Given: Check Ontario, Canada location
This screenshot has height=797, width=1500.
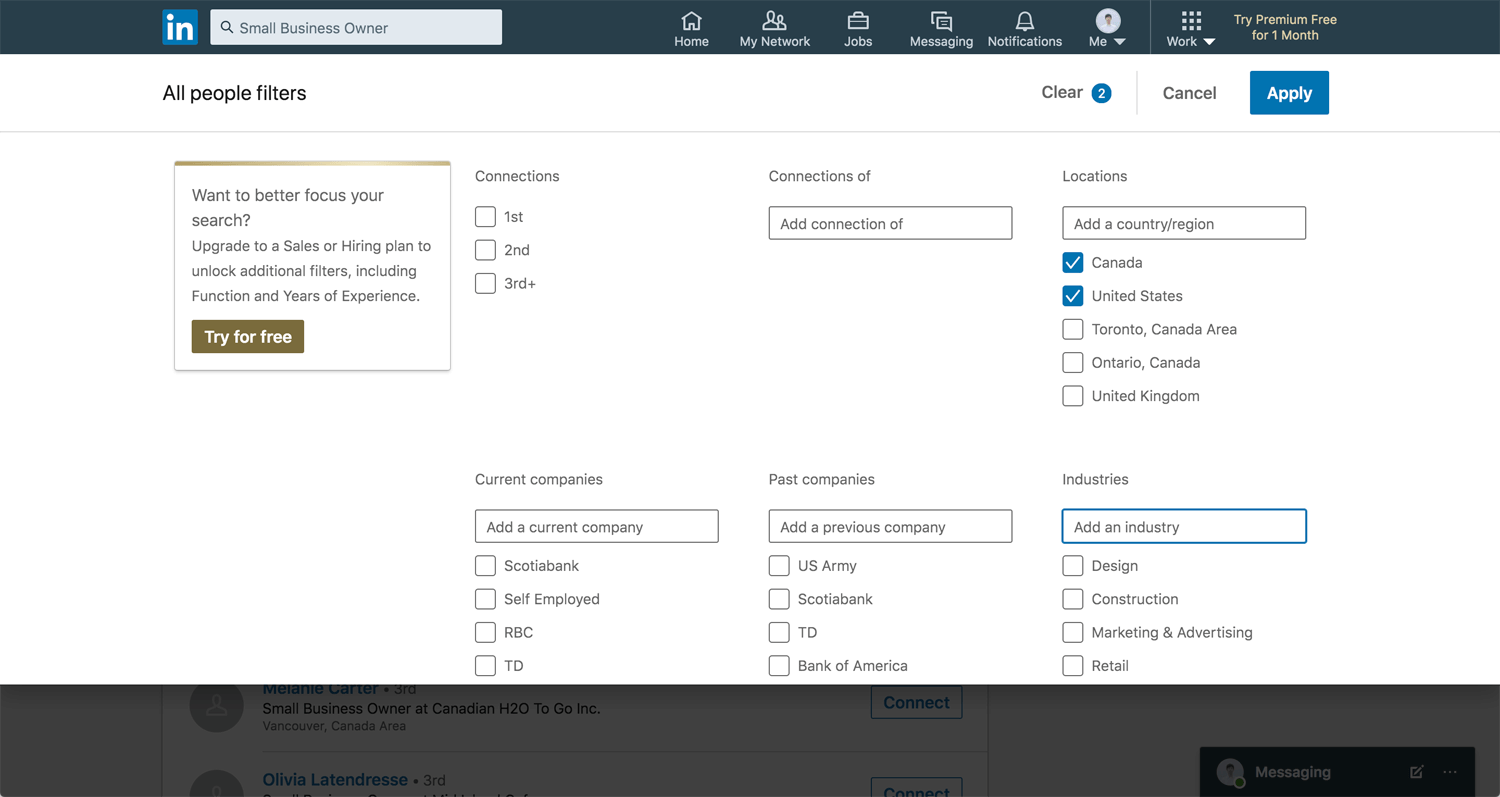Looking at the screenshot, I should pyautogui.click(x=1073, y=363).
